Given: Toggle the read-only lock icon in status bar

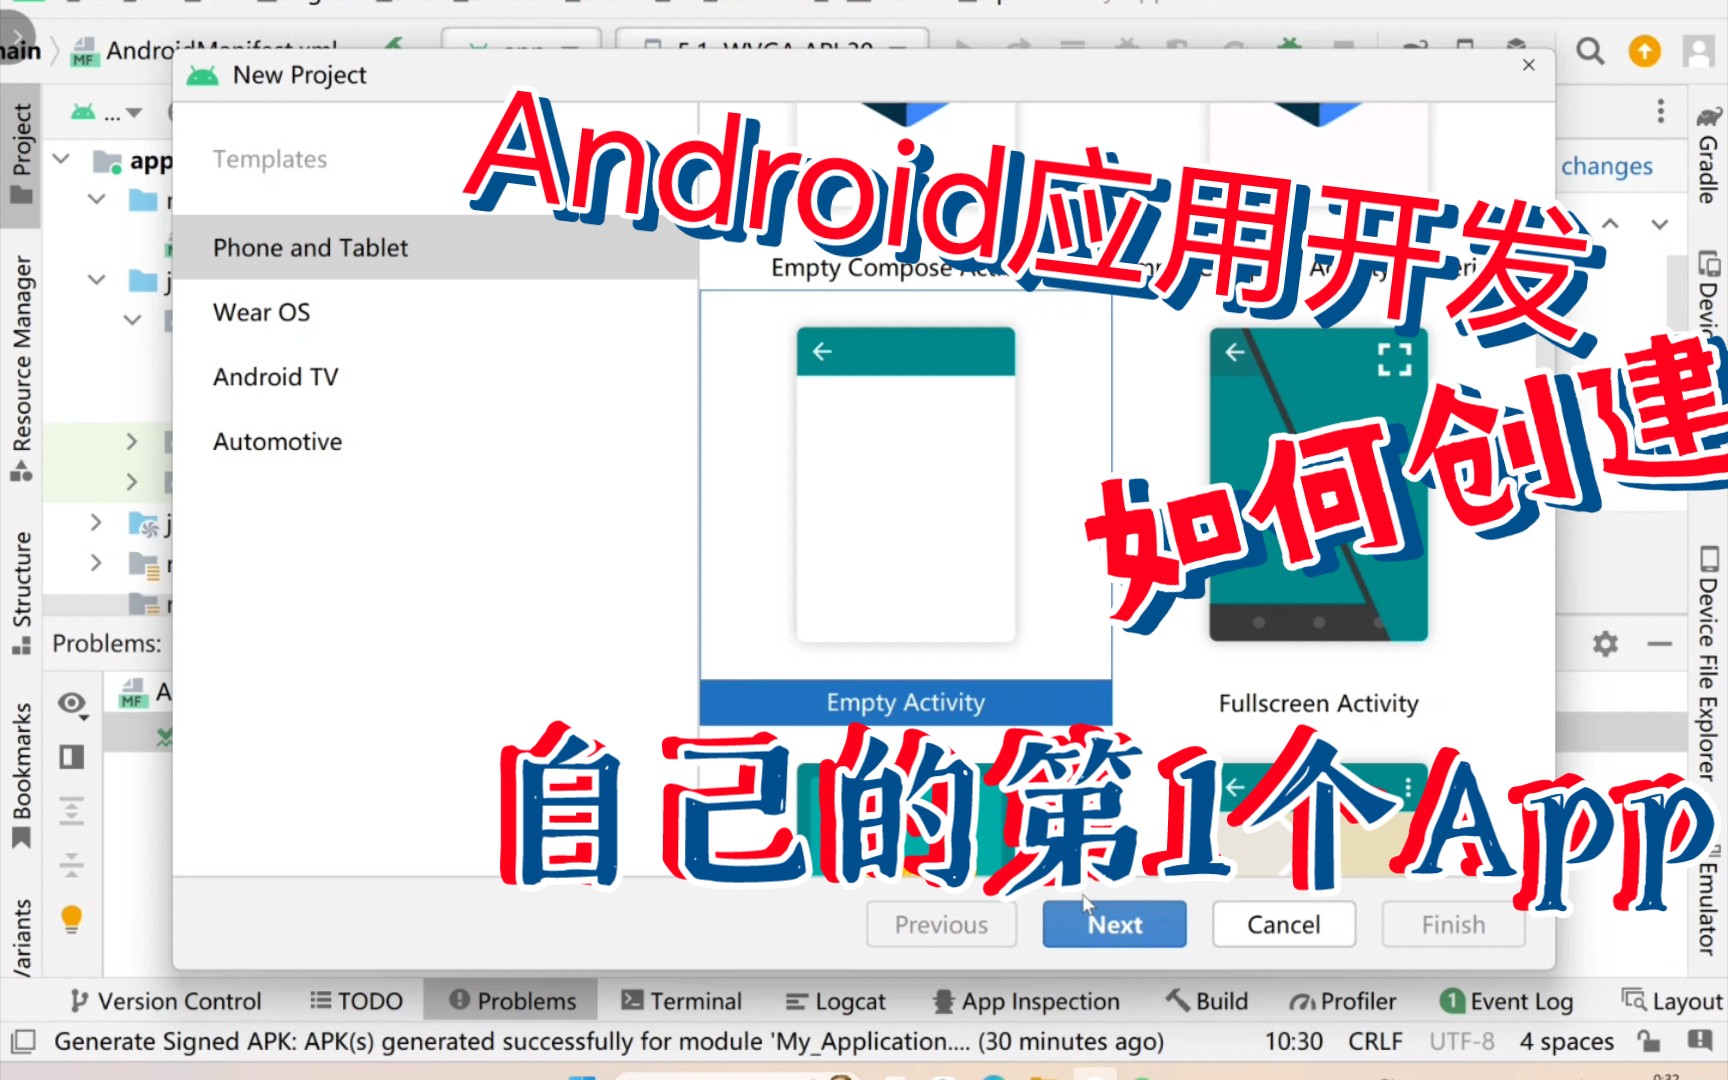Looking at the screenshot, I should [x=1649, y=1042].
